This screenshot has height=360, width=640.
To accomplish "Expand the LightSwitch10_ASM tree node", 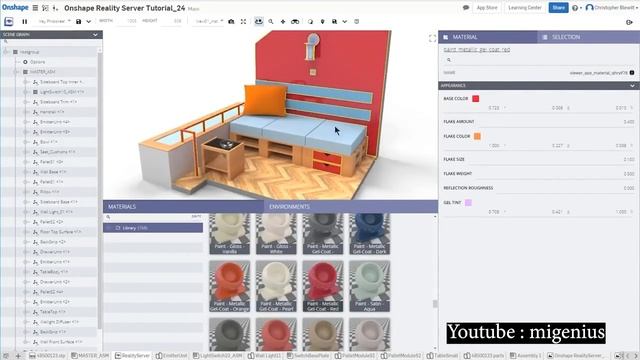I will tap(26, 92).
